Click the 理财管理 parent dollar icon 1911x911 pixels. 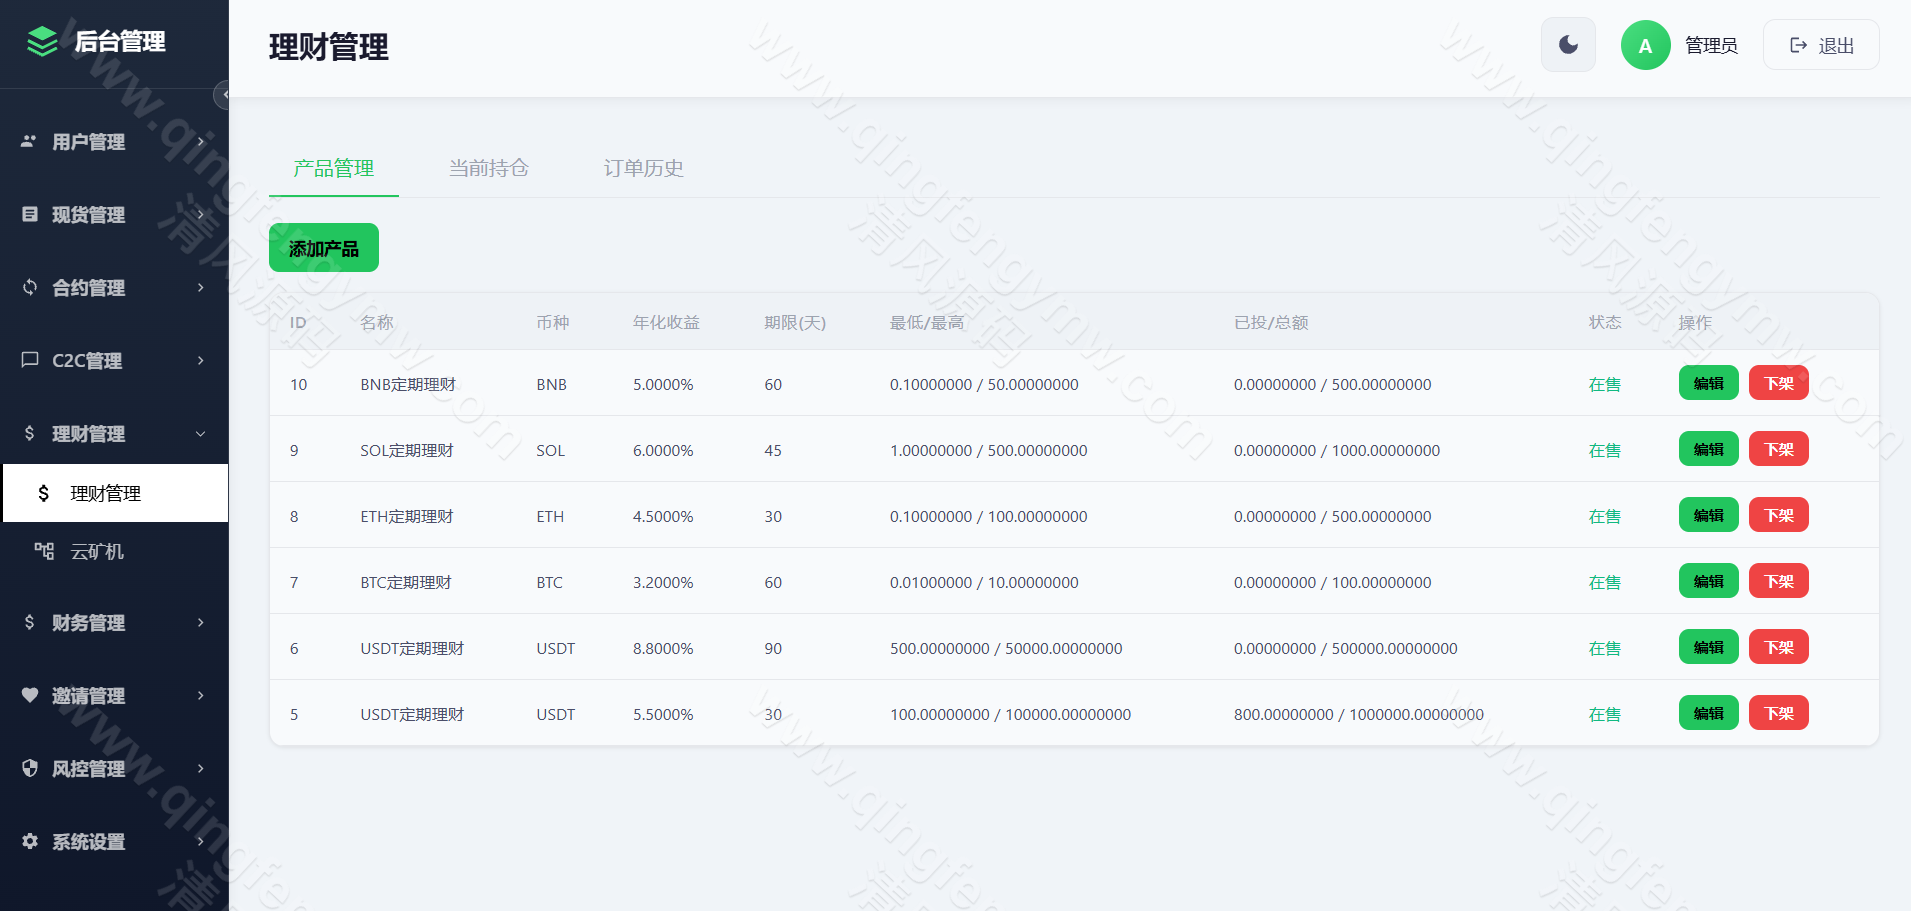29,433
